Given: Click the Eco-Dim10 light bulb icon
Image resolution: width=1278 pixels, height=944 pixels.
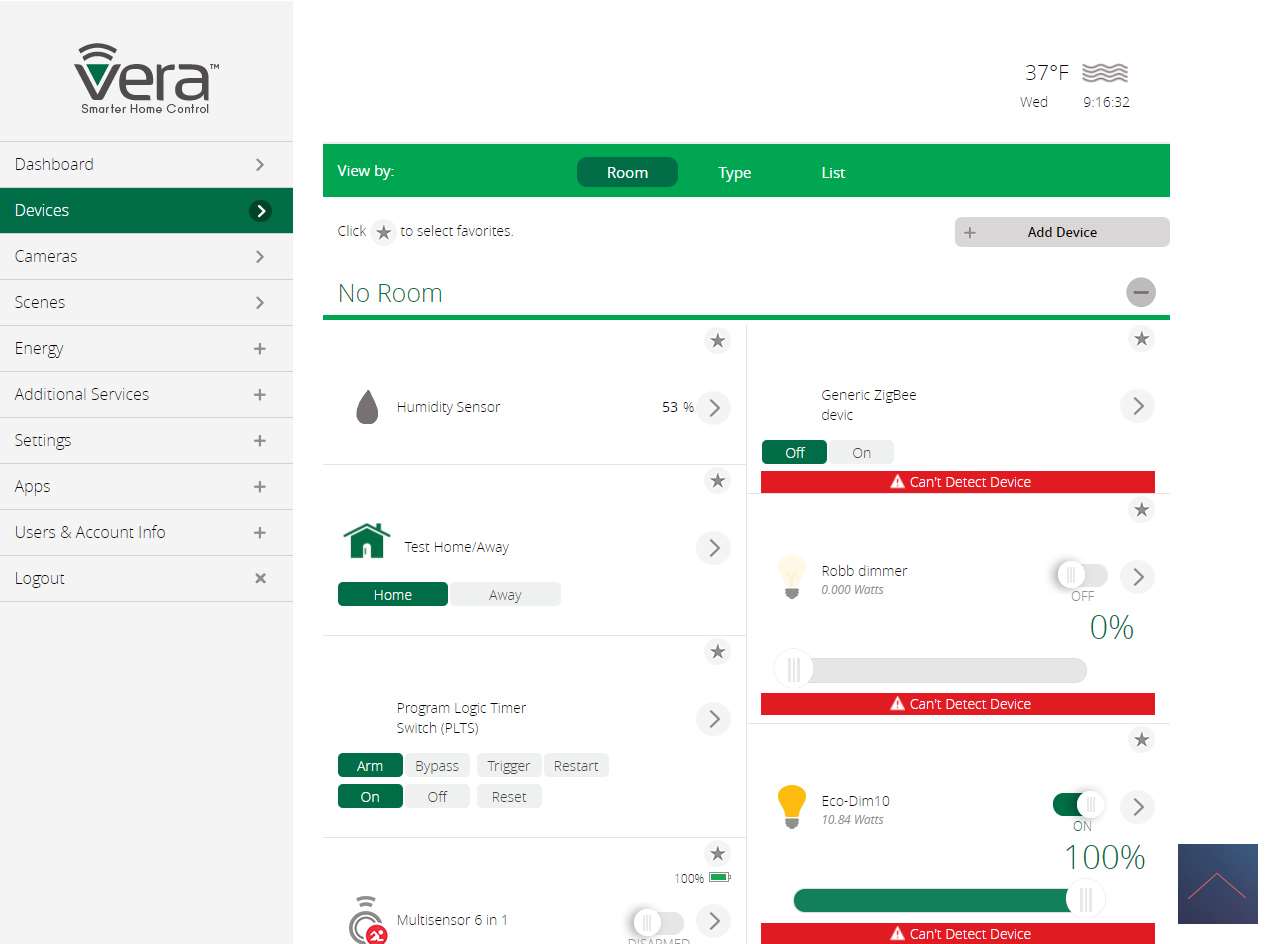Looking at the screenshot, I should pos(791,807).
